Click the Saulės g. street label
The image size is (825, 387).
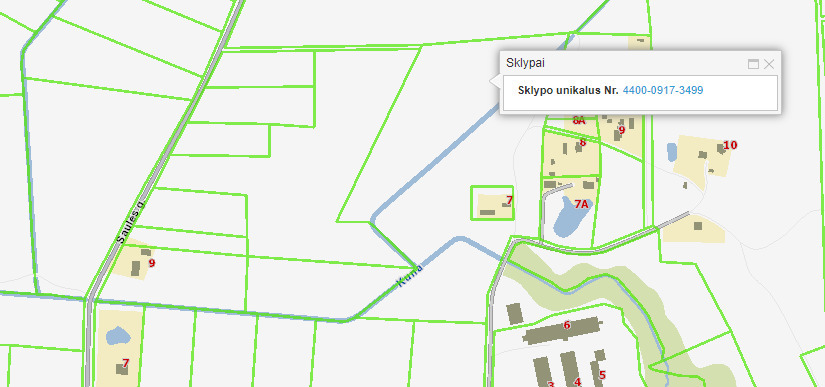(x=130, y=222)
